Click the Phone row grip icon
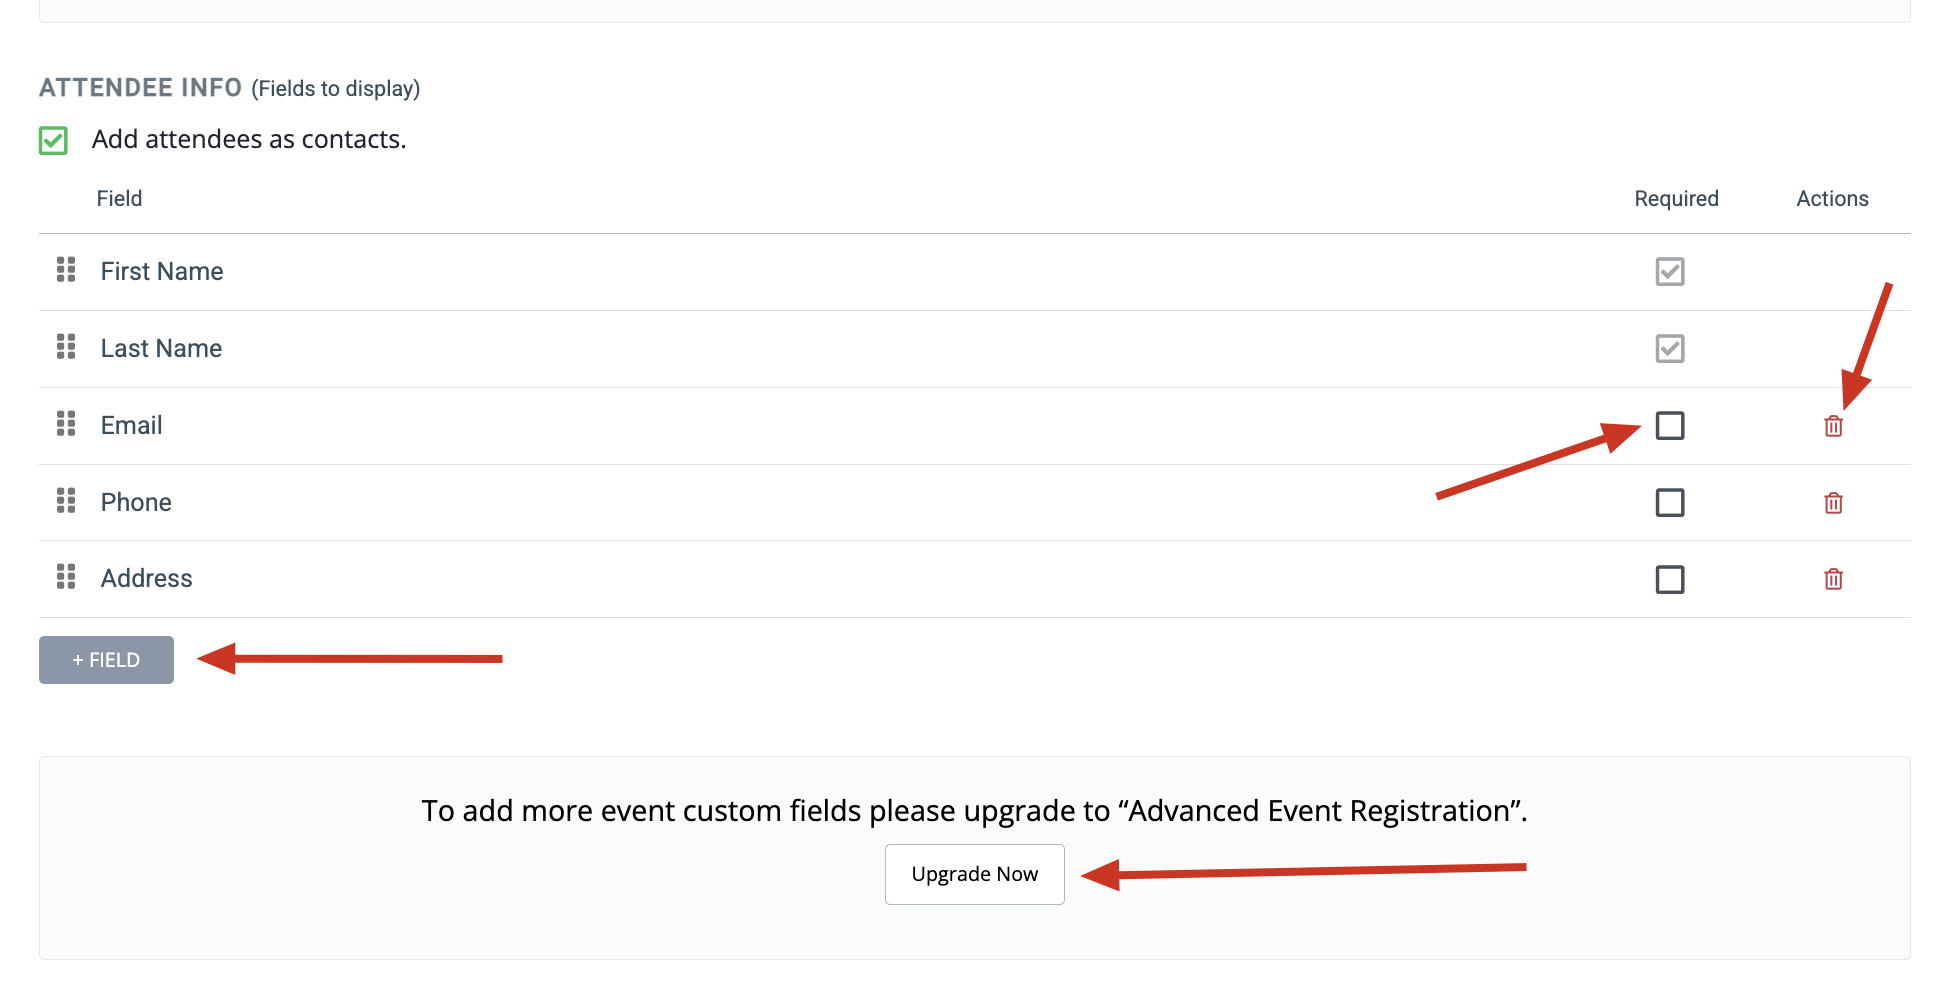 pyautogui.click(x=66, y=500)
